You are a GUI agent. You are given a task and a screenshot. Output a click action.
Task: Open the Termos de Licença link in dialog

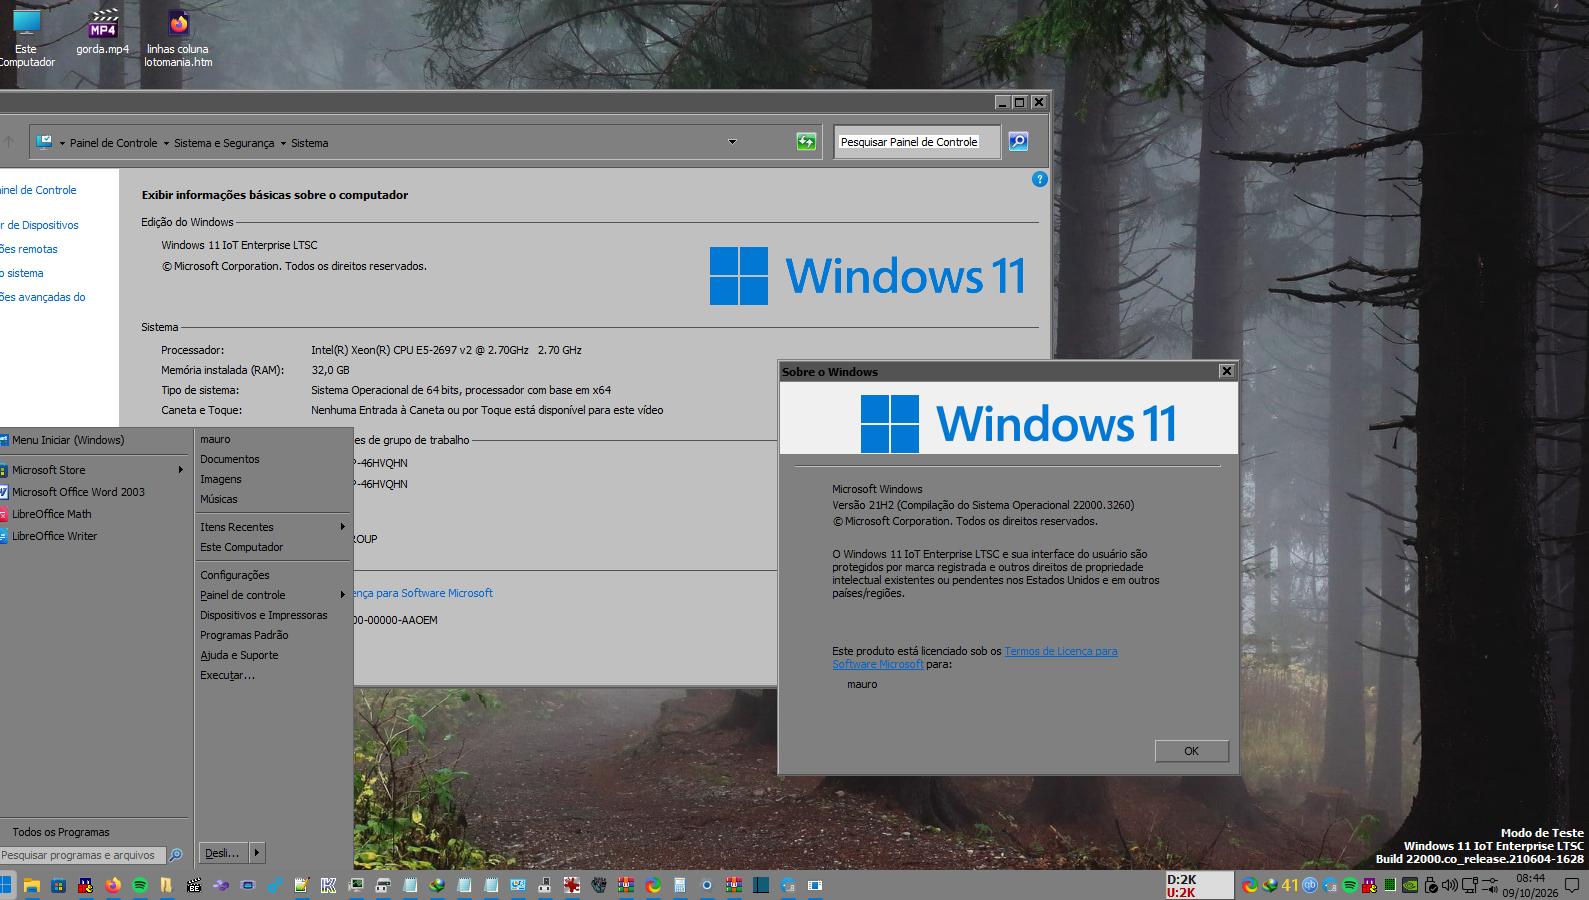click(1061, 651)
